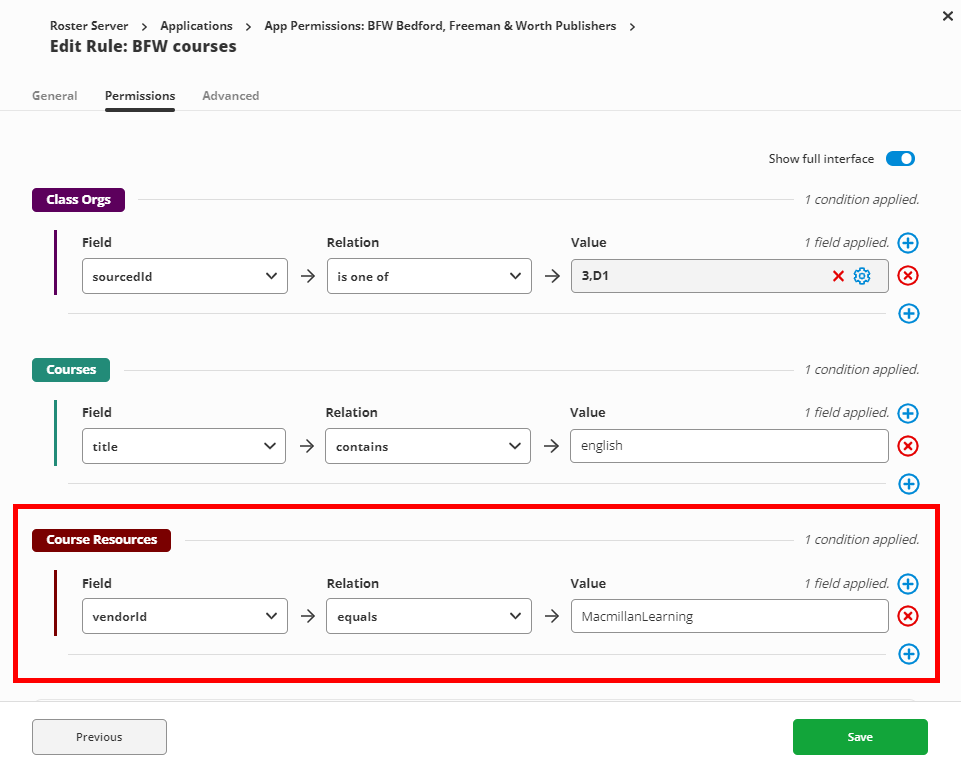Add another condition under Courses section
The image size is (961, 764).
(908, 484)
